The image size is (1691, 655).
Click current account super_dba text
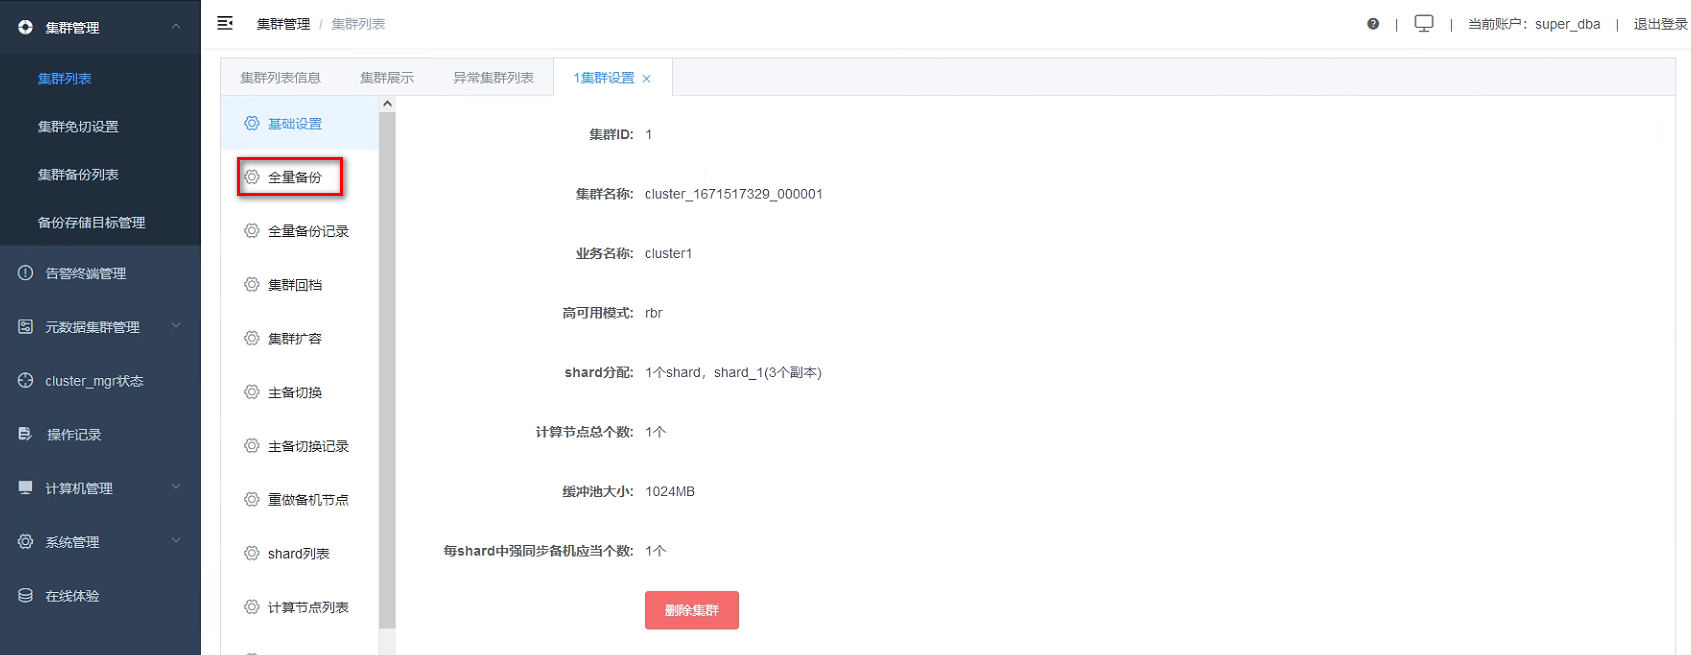pyautogui.click(x=1534, y=24)
